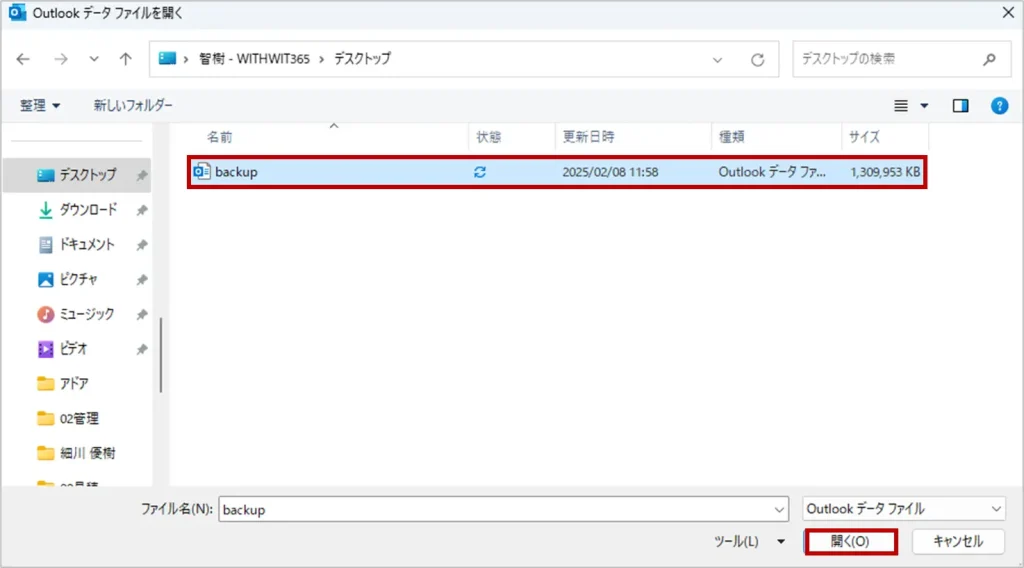Toggle the preview pane icon

[x=960, y=106]
